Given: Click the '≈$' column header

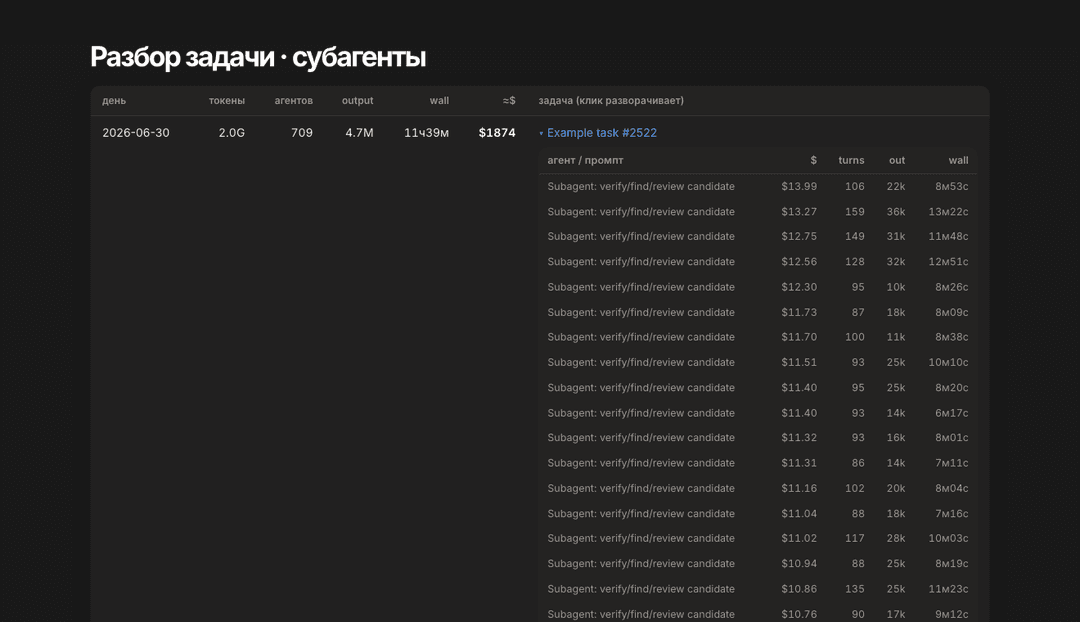Looking at the screenshot, I should 509,101.
